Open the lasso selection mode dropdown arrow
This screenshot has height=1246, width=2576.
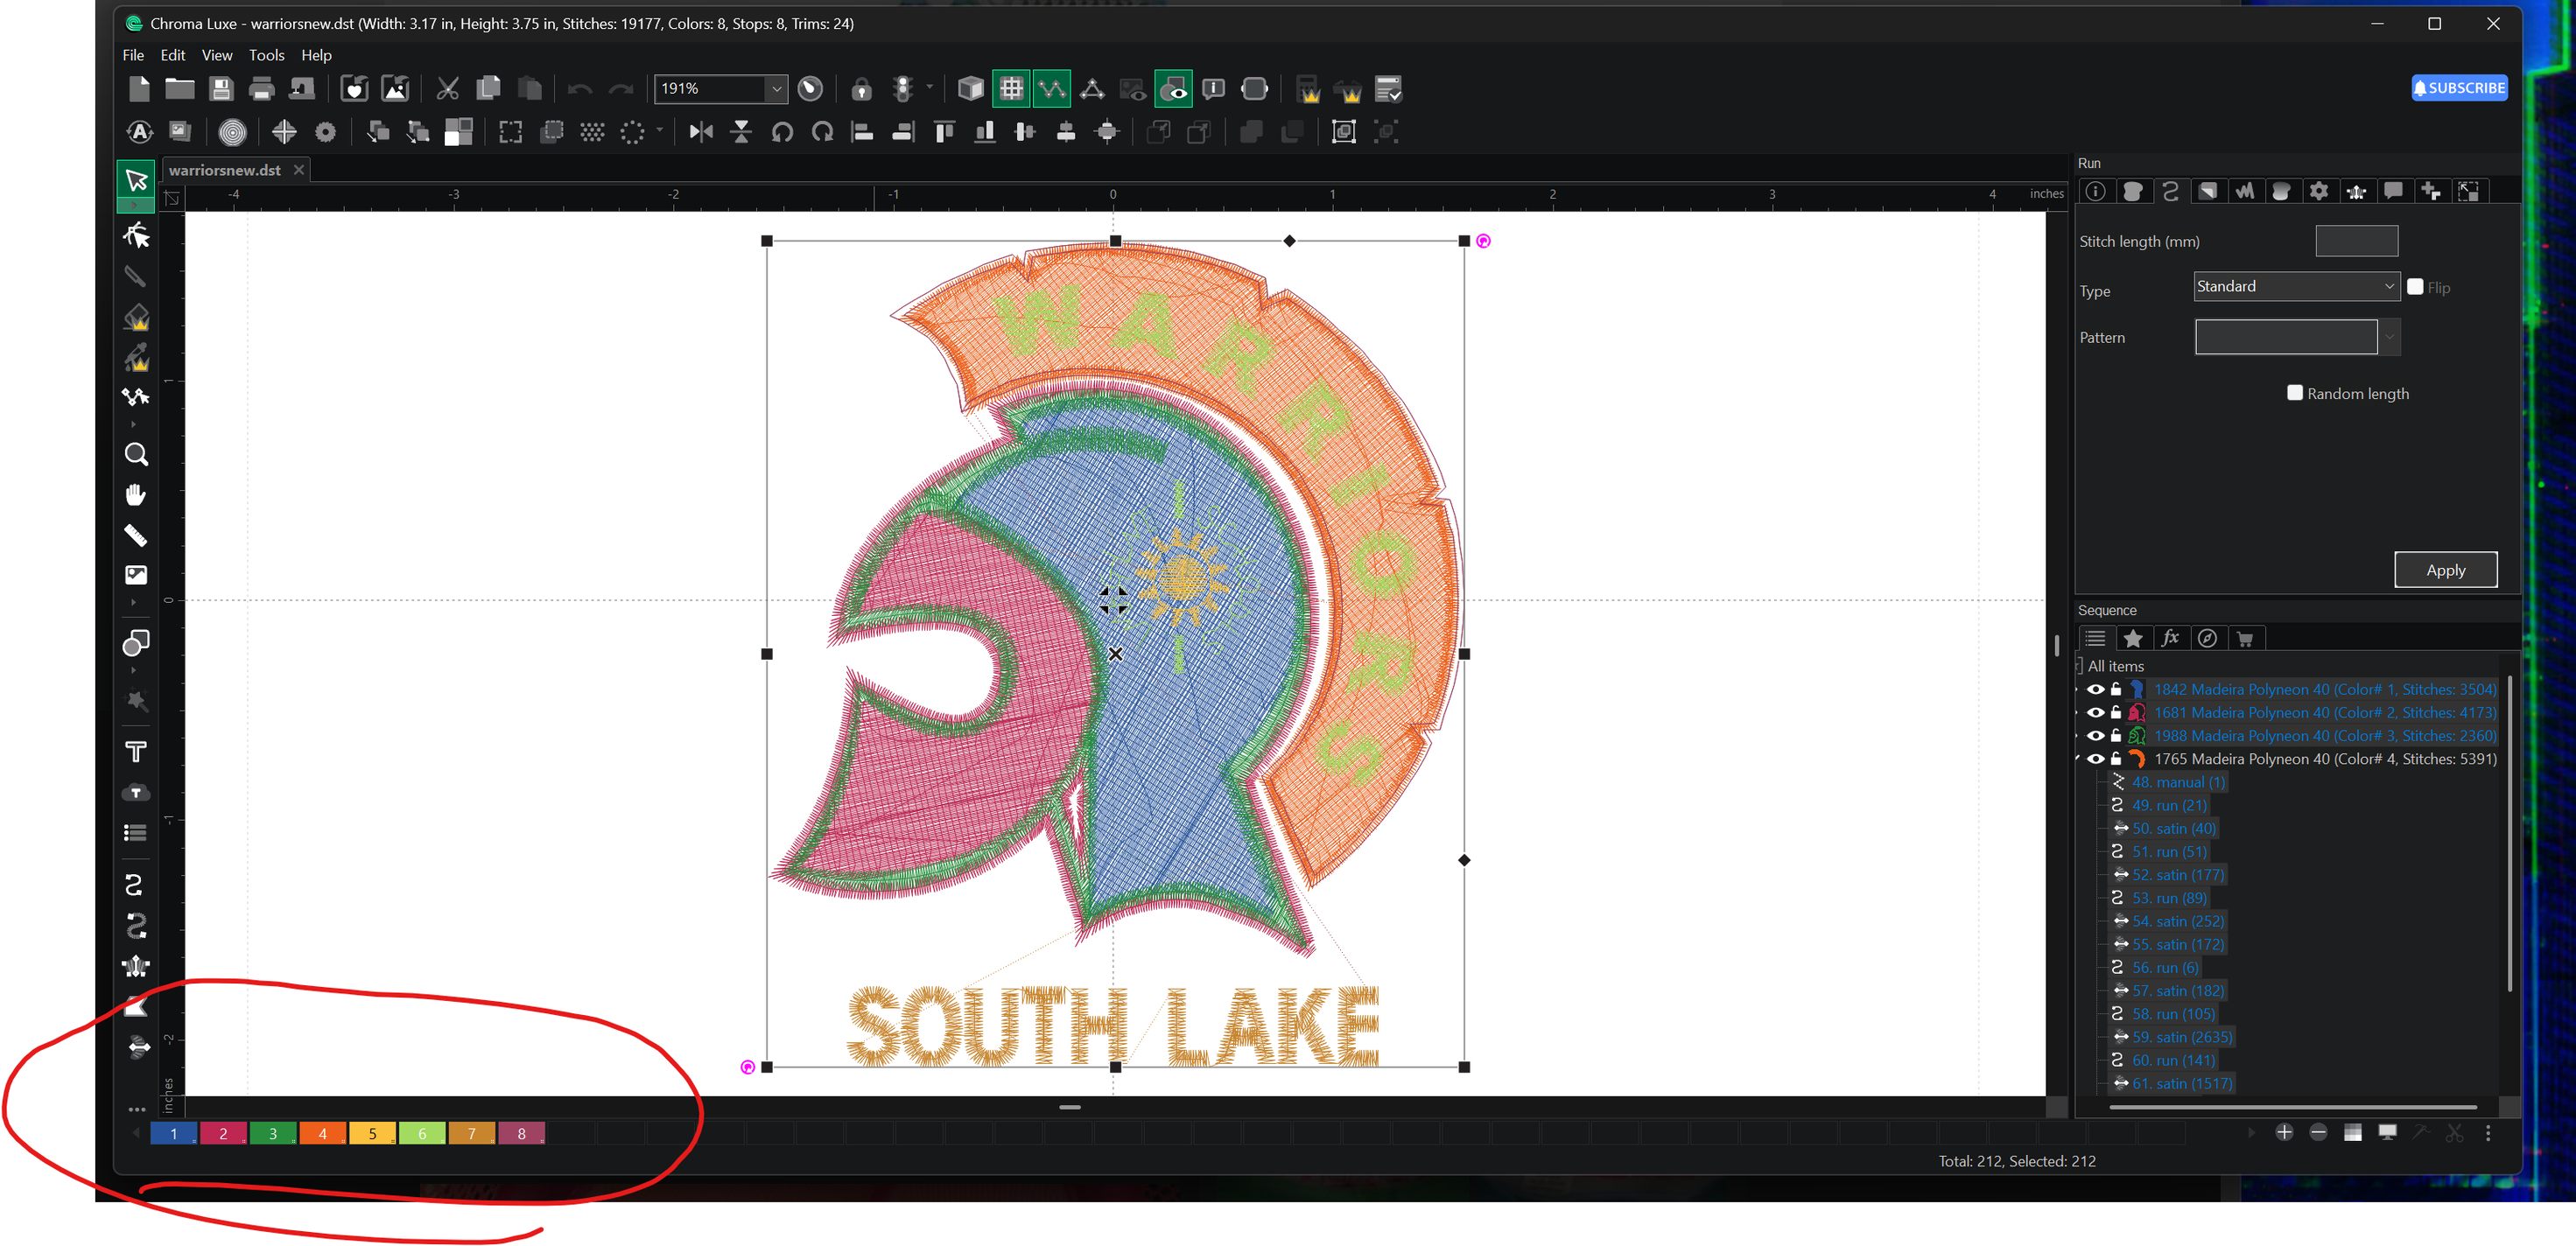tap(659, 129)
